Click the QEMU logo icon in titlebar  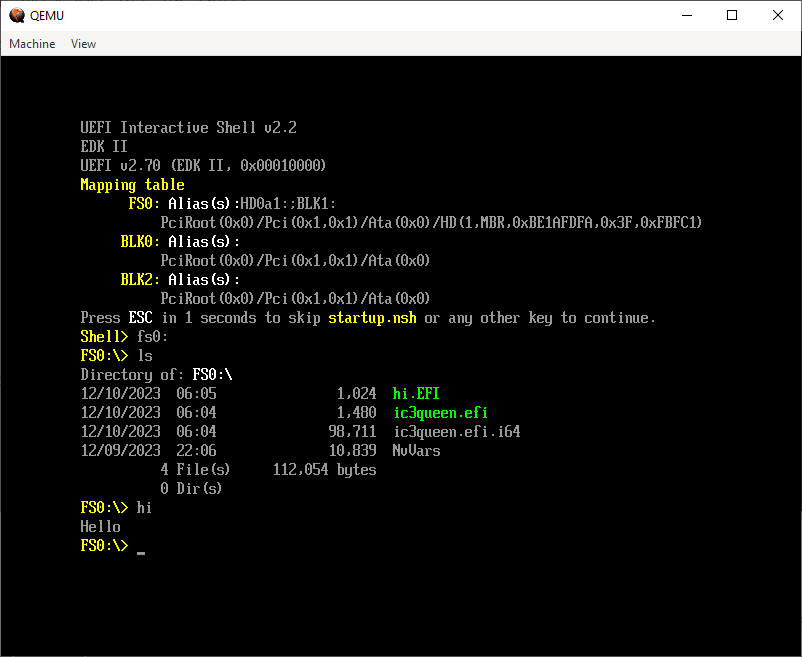pyautogui.click(x=17, y=15)
